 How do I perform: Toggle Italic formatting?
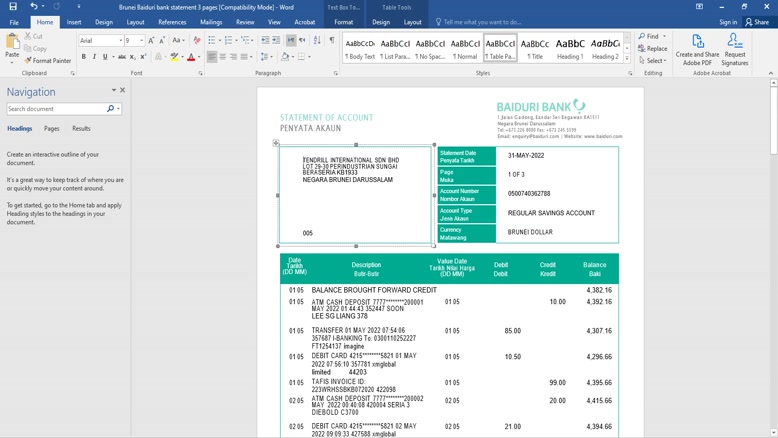coord(95,57)
